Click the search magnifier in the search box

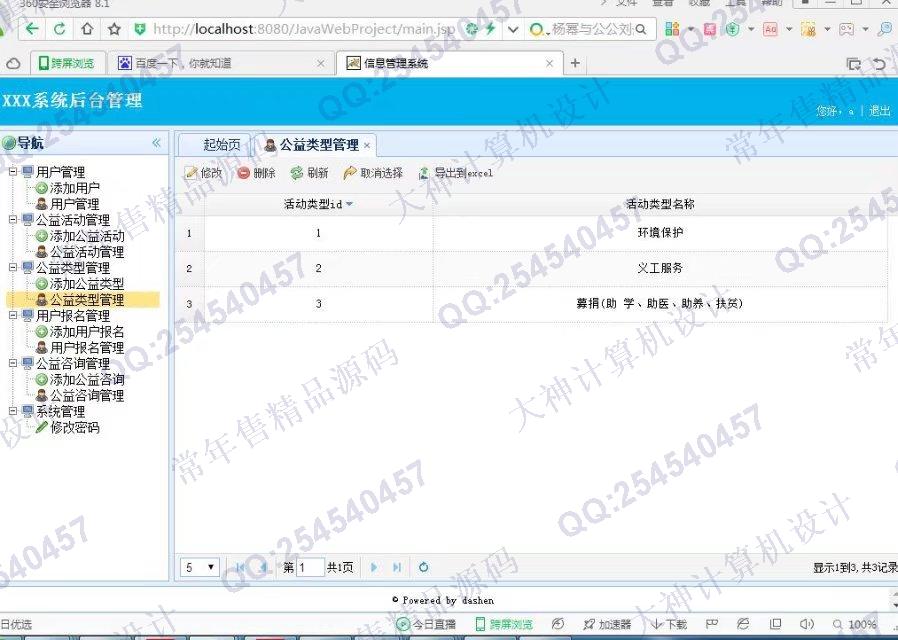click(641, 29)
